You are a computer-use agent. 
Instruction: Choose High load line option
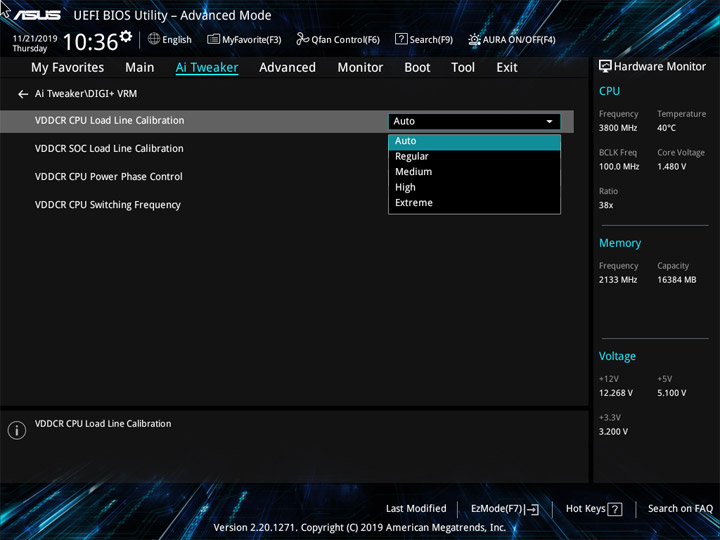pos(474,187)
